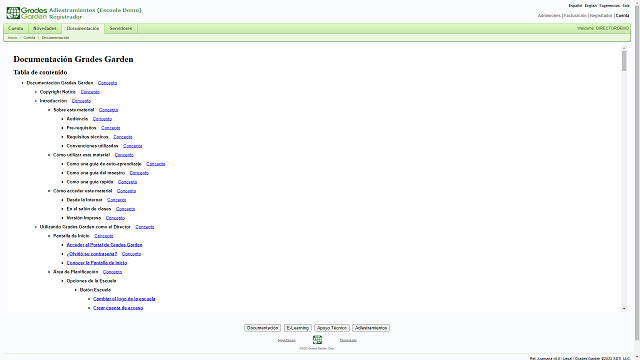Open Concepto link for Convenciones utilizadas
640x360 pixels.
[x=133, y=146]
